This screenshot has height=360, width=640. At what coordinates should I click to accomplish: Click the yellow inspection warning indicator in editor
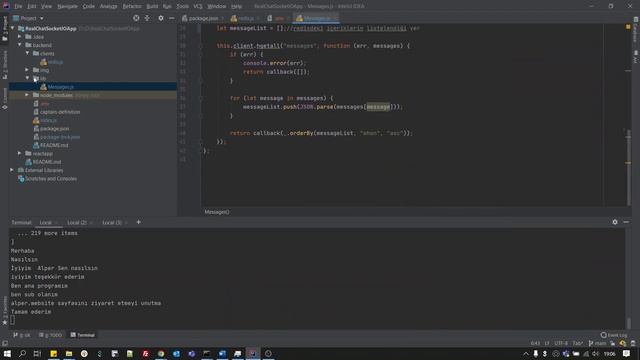(x=628, y=27)
